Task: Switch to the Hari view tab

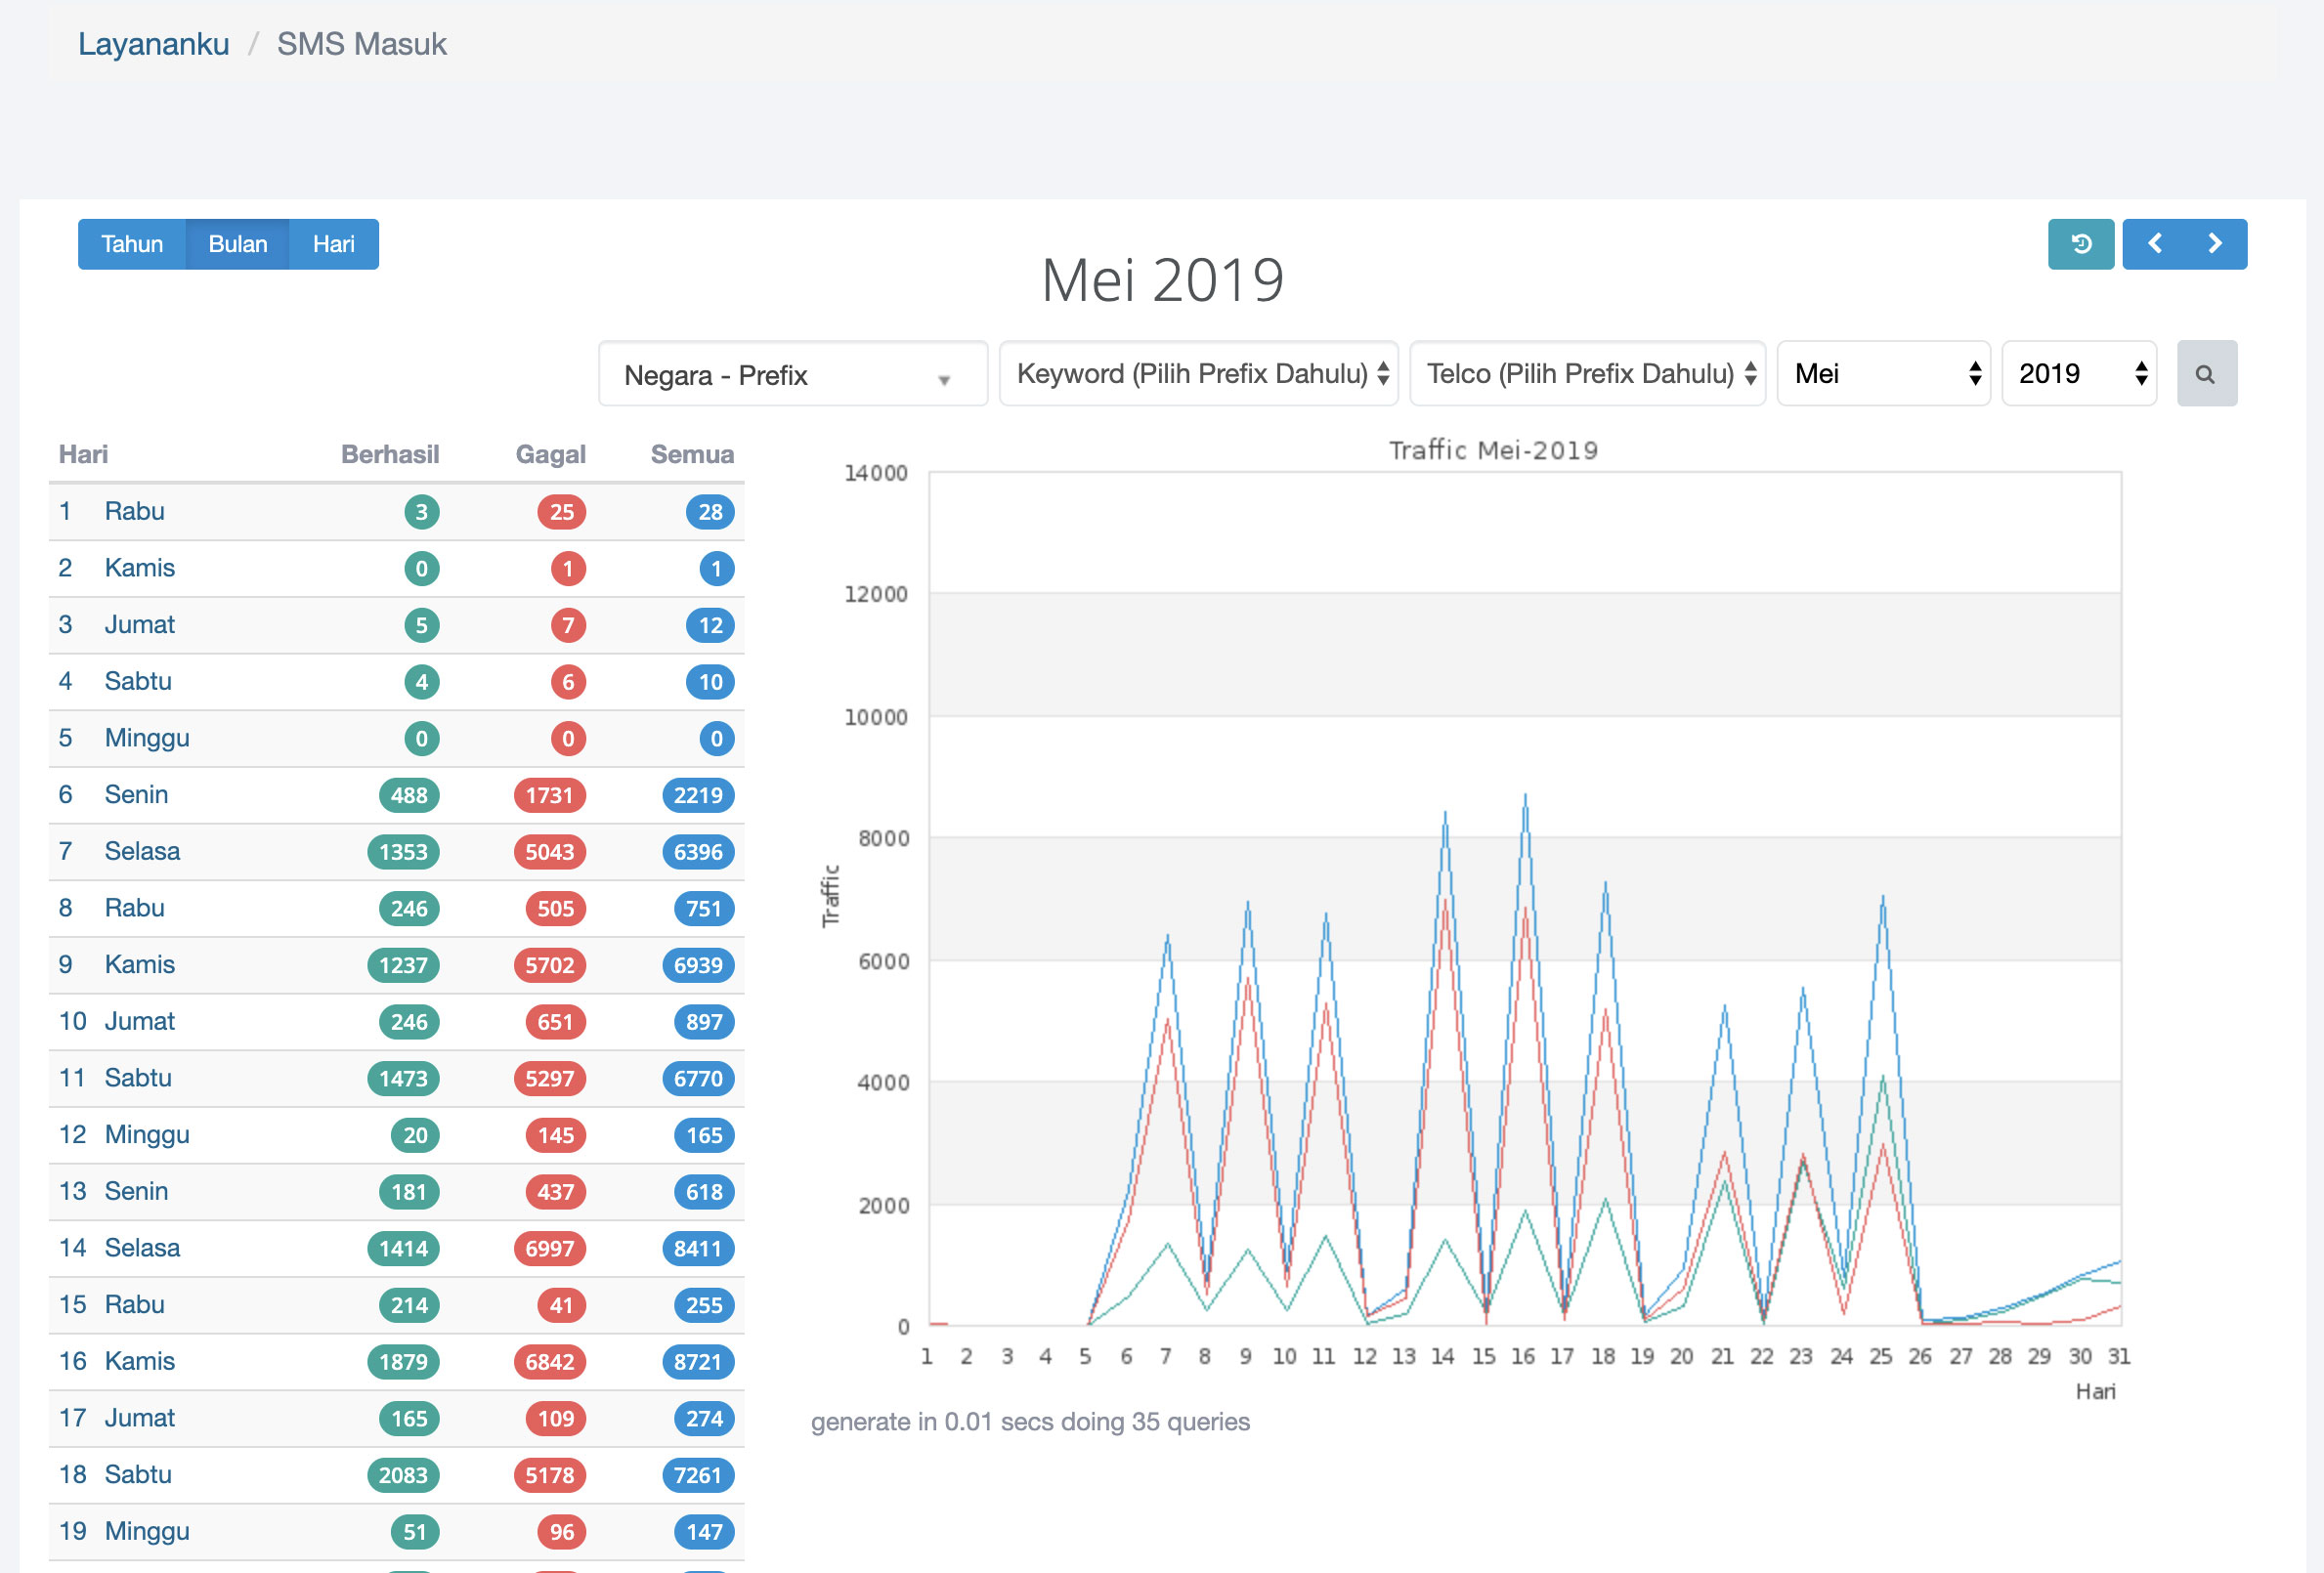Action: [x=334, y=244]
